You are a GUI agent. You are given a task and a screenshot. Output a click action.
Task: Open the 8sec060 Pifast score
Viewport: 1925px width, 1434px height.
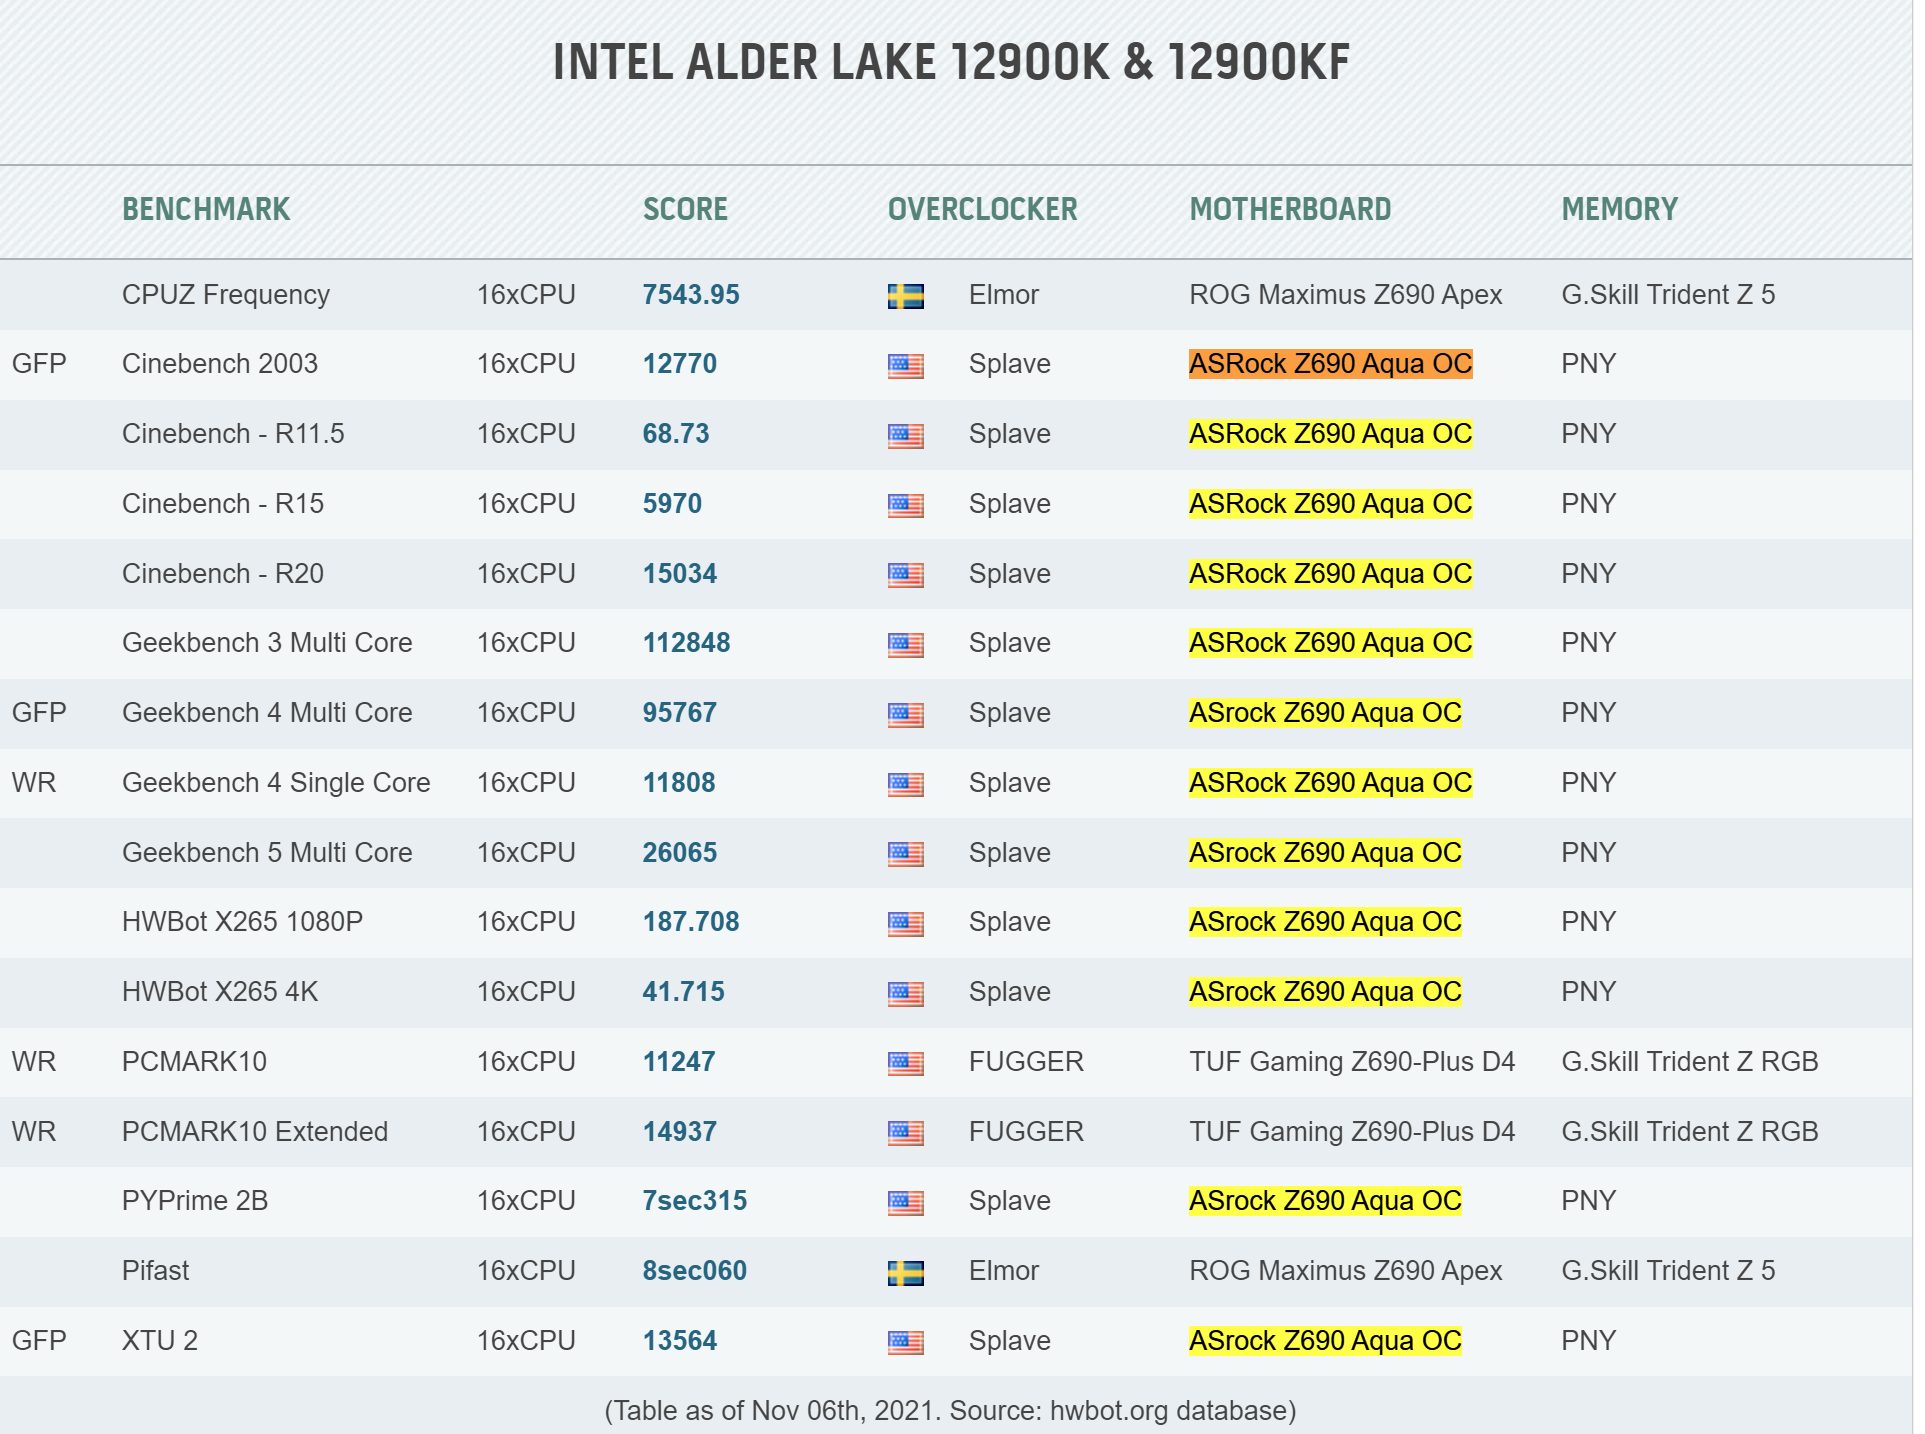tap(695, 1271)
